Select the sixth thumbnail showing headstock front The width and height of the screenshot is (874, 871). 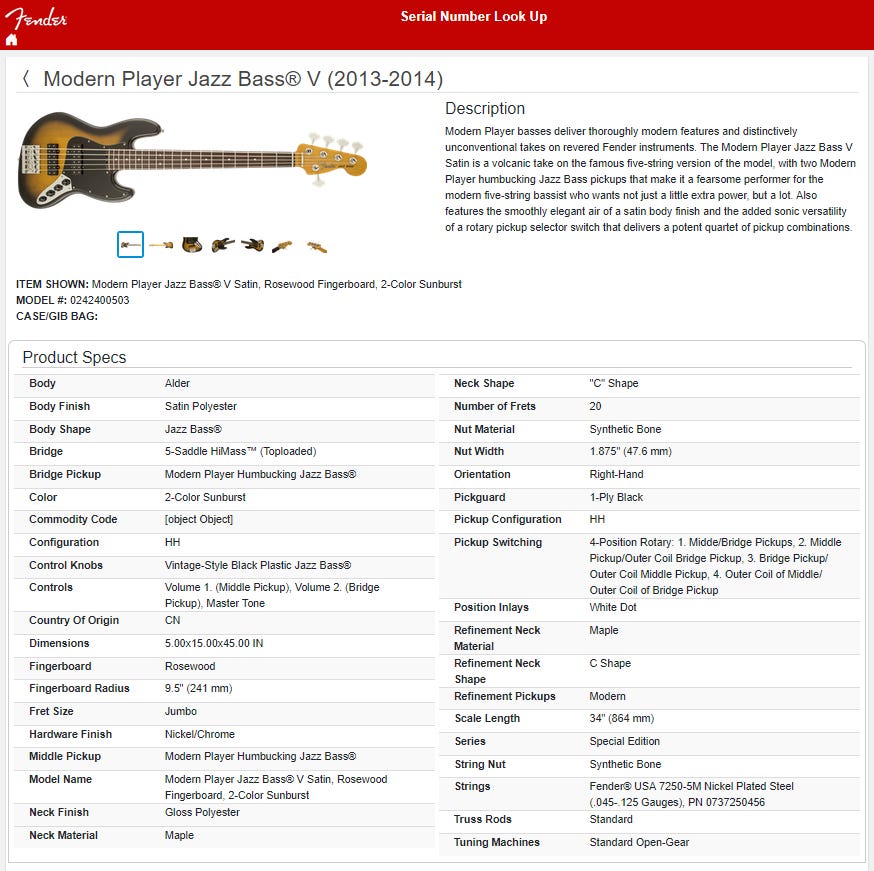[283, 246]
